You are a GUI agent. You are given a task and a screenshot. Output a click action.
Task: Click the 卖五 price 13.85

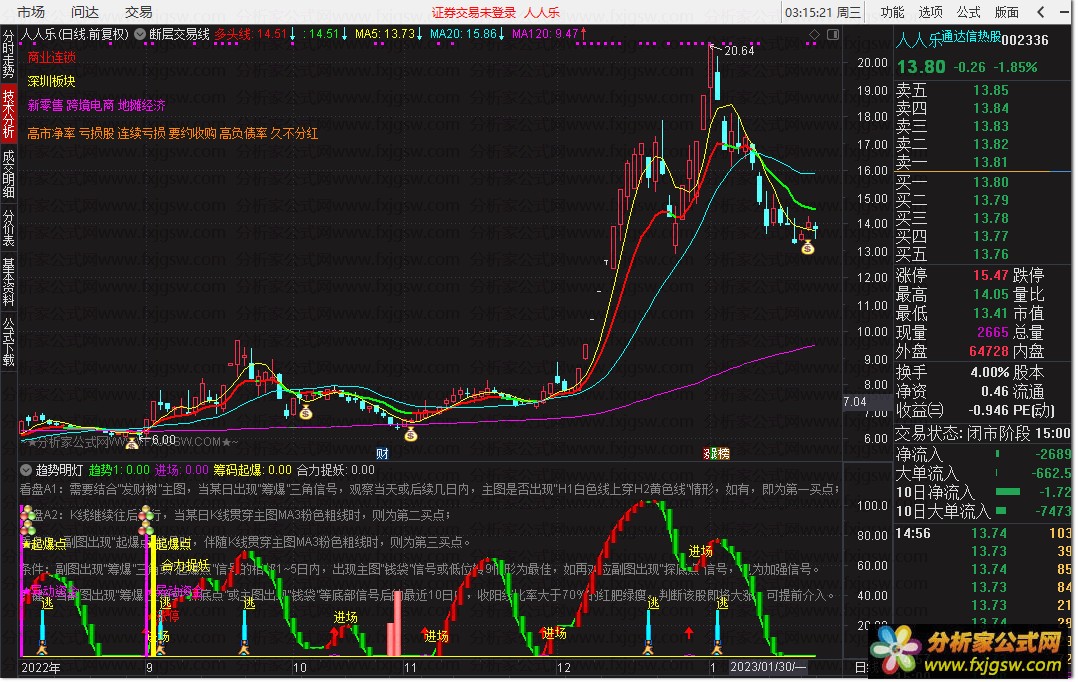click(991, 90)
